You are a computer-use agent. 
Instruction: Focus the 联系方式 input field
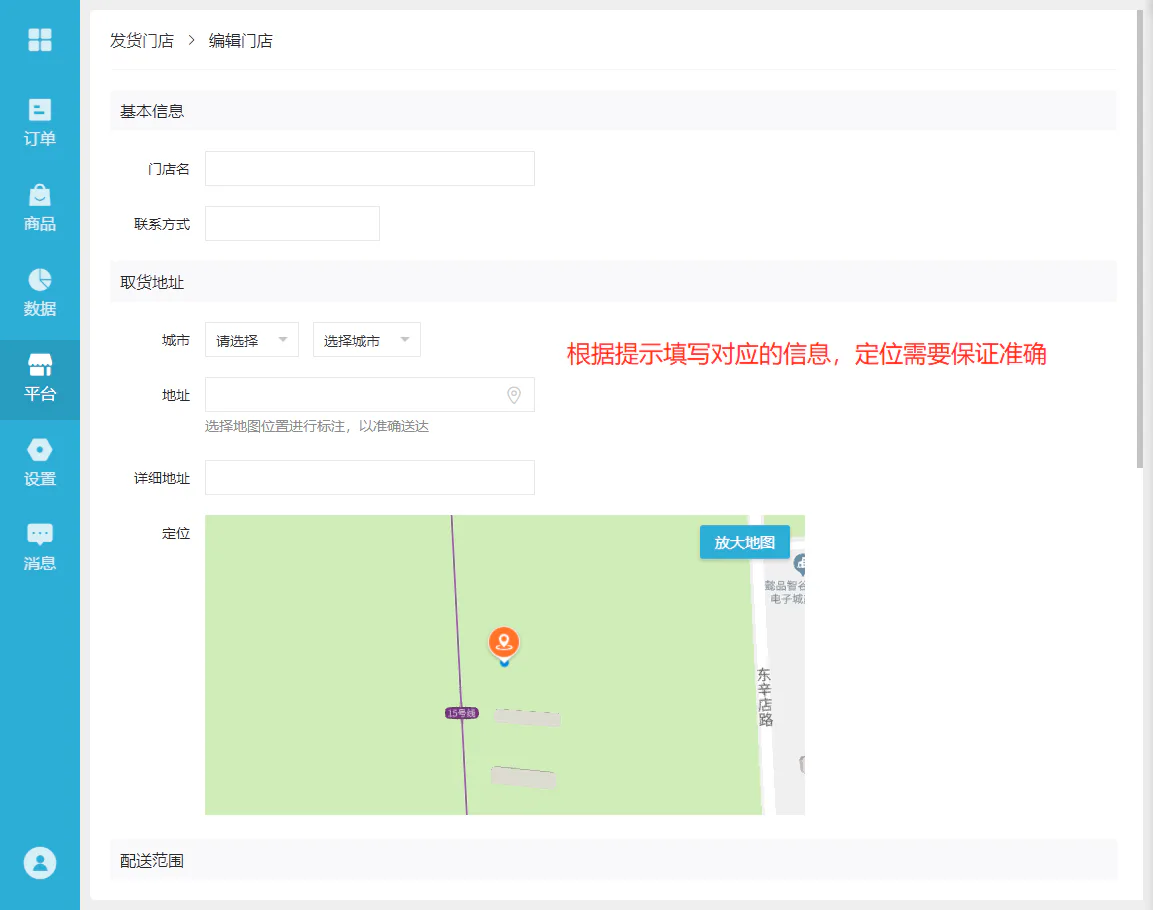[292, 223]
